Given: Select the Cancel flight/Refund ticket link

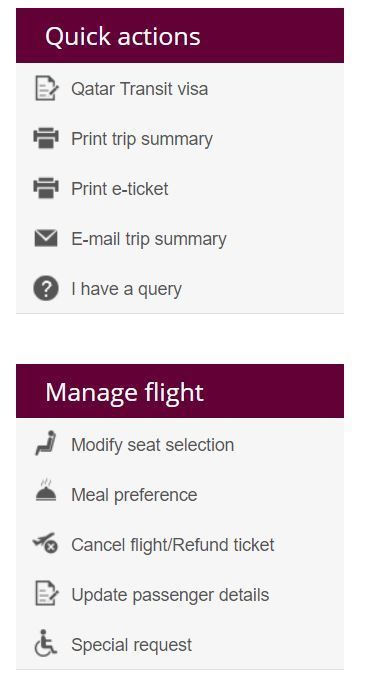Looking at the screenshot, I should coord(173,545).
